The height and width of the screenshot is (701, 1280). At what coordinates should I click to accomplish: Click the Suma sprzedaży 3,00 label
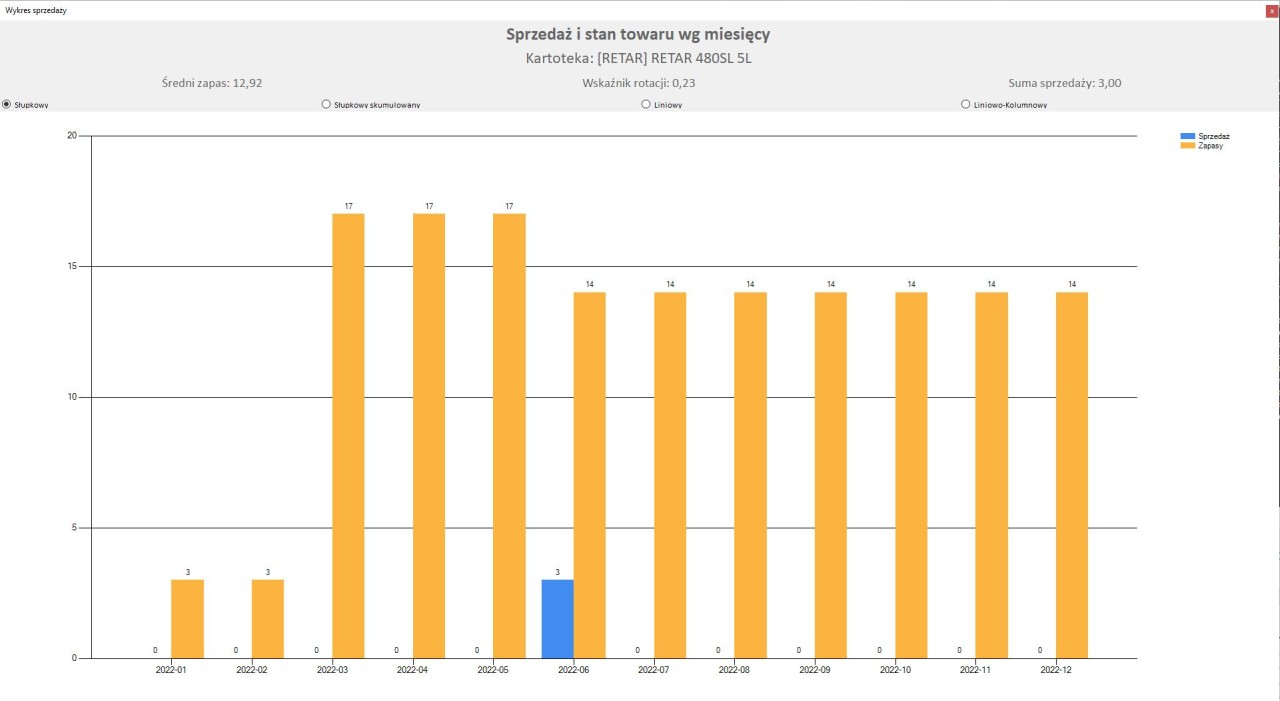pyautogui.click(x=1065, y=83)
